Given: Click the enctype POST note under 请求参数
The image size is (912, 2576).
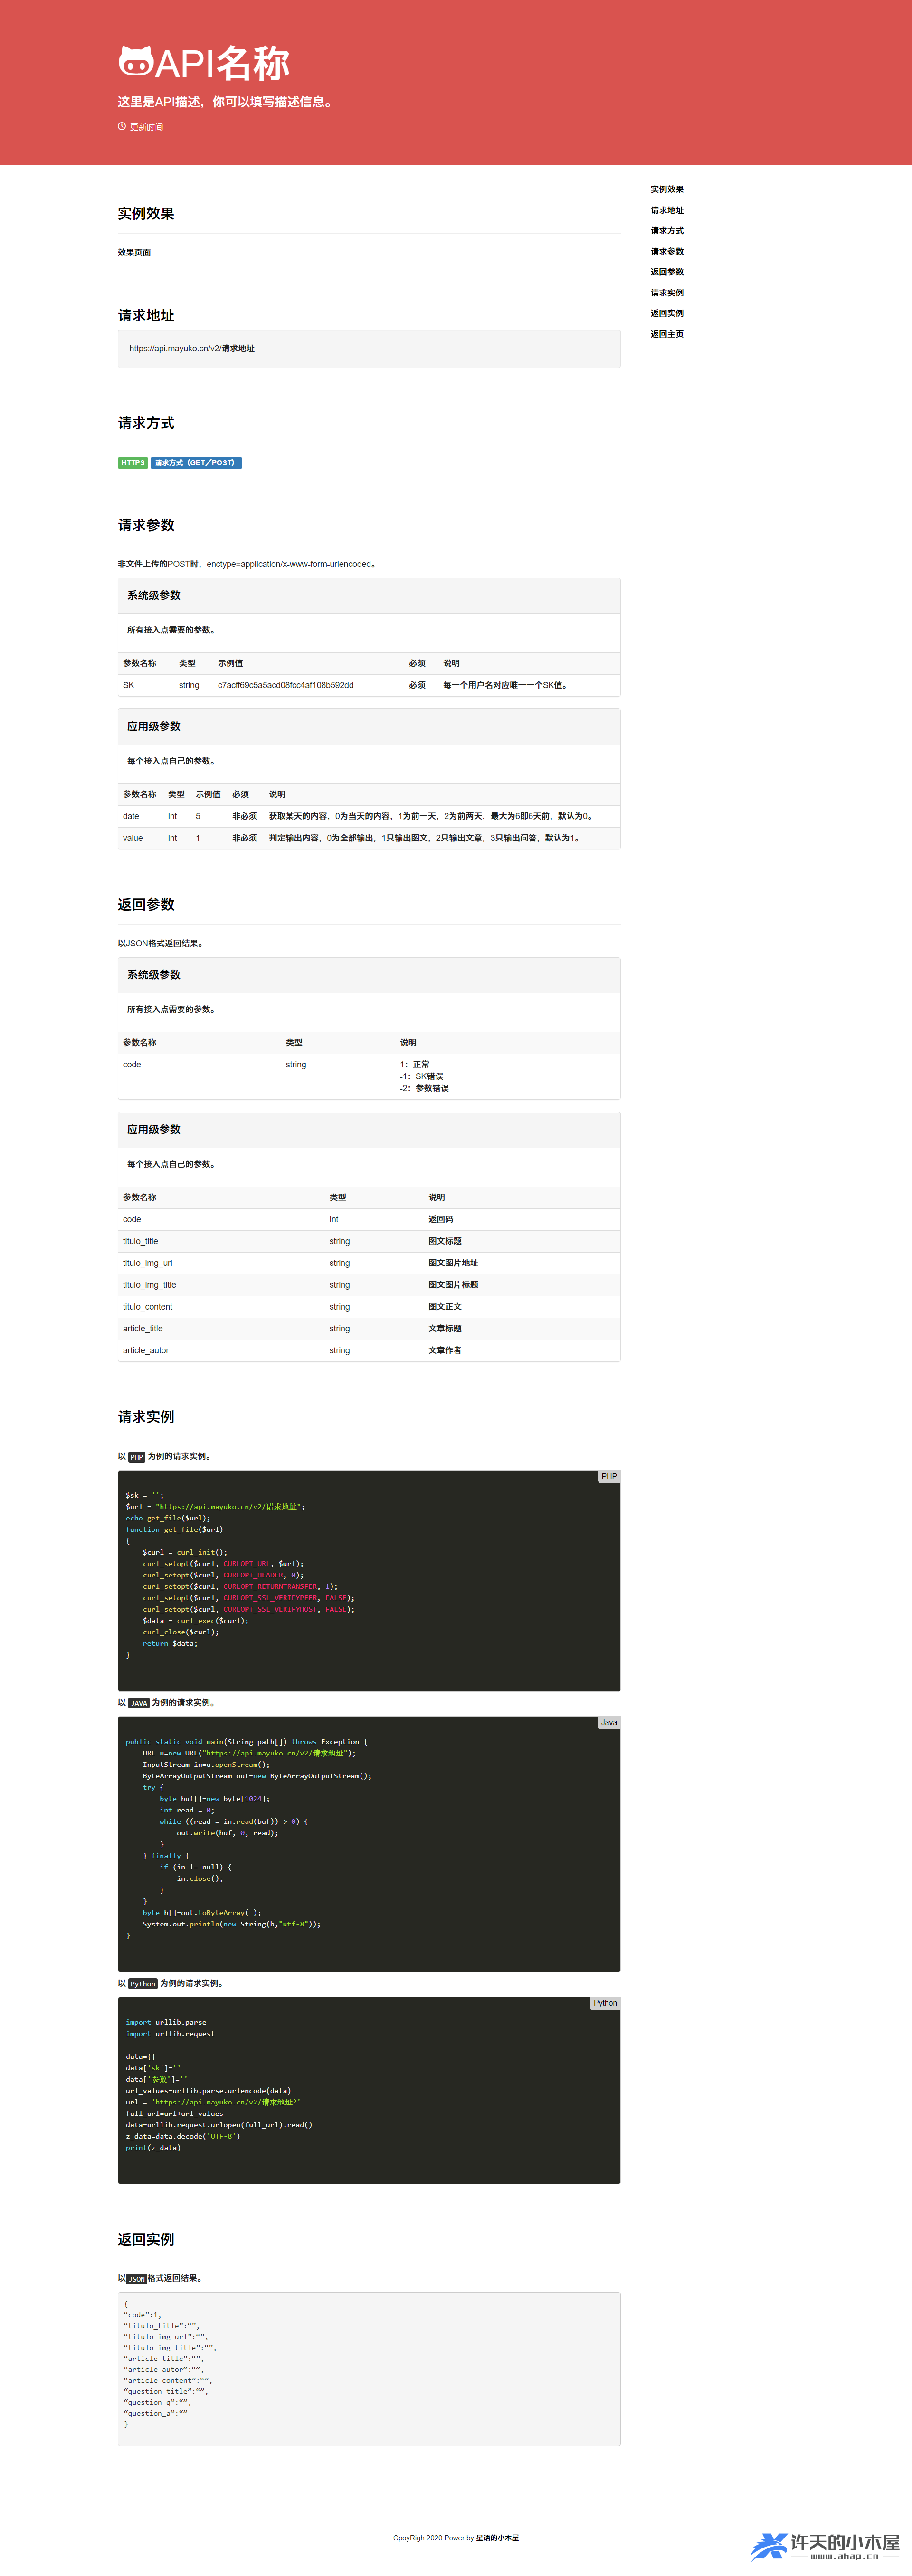Looking at the screenshot, I should tap(248, 564).
